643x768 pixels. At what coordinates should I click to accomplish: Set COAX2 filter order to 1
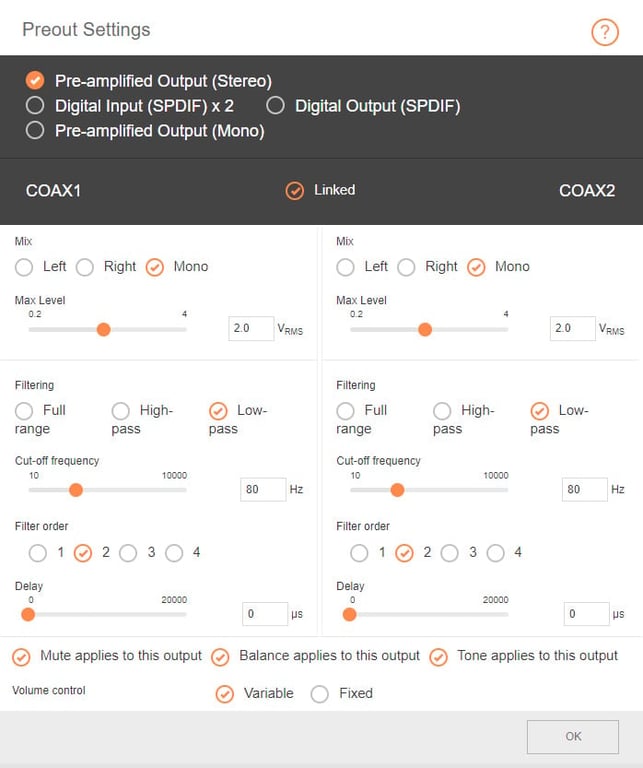coord(359,553)
